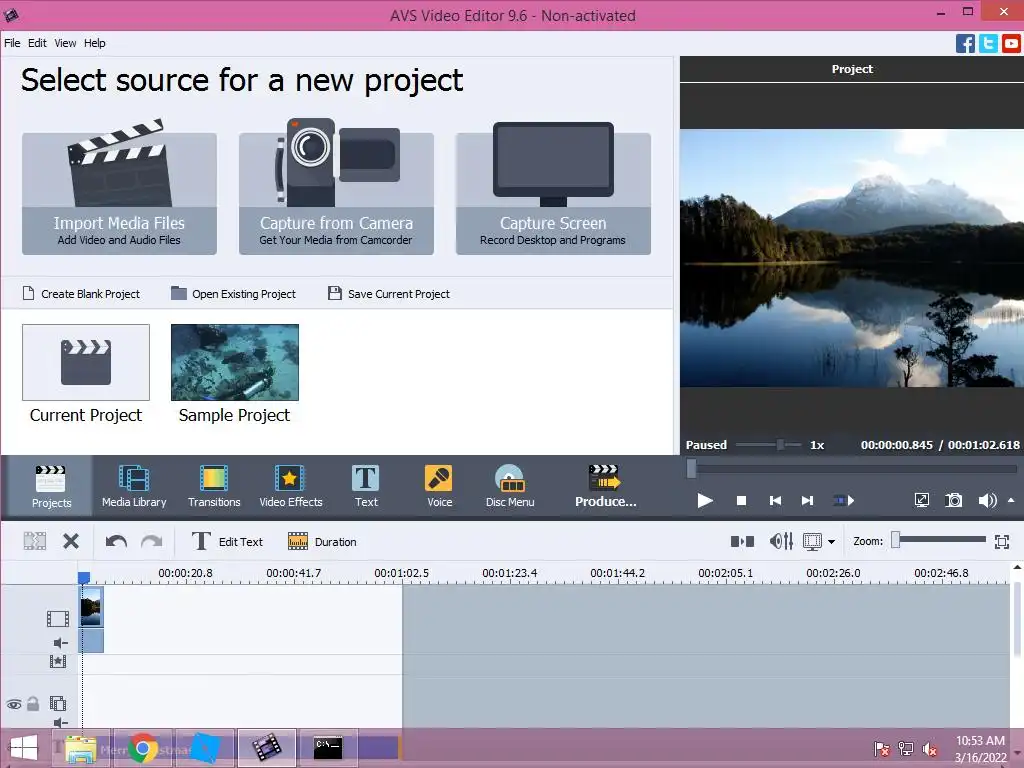Screen dimensions: 1024x768
Task: Click the preview seek bar
Action: (x=852, y=468)
